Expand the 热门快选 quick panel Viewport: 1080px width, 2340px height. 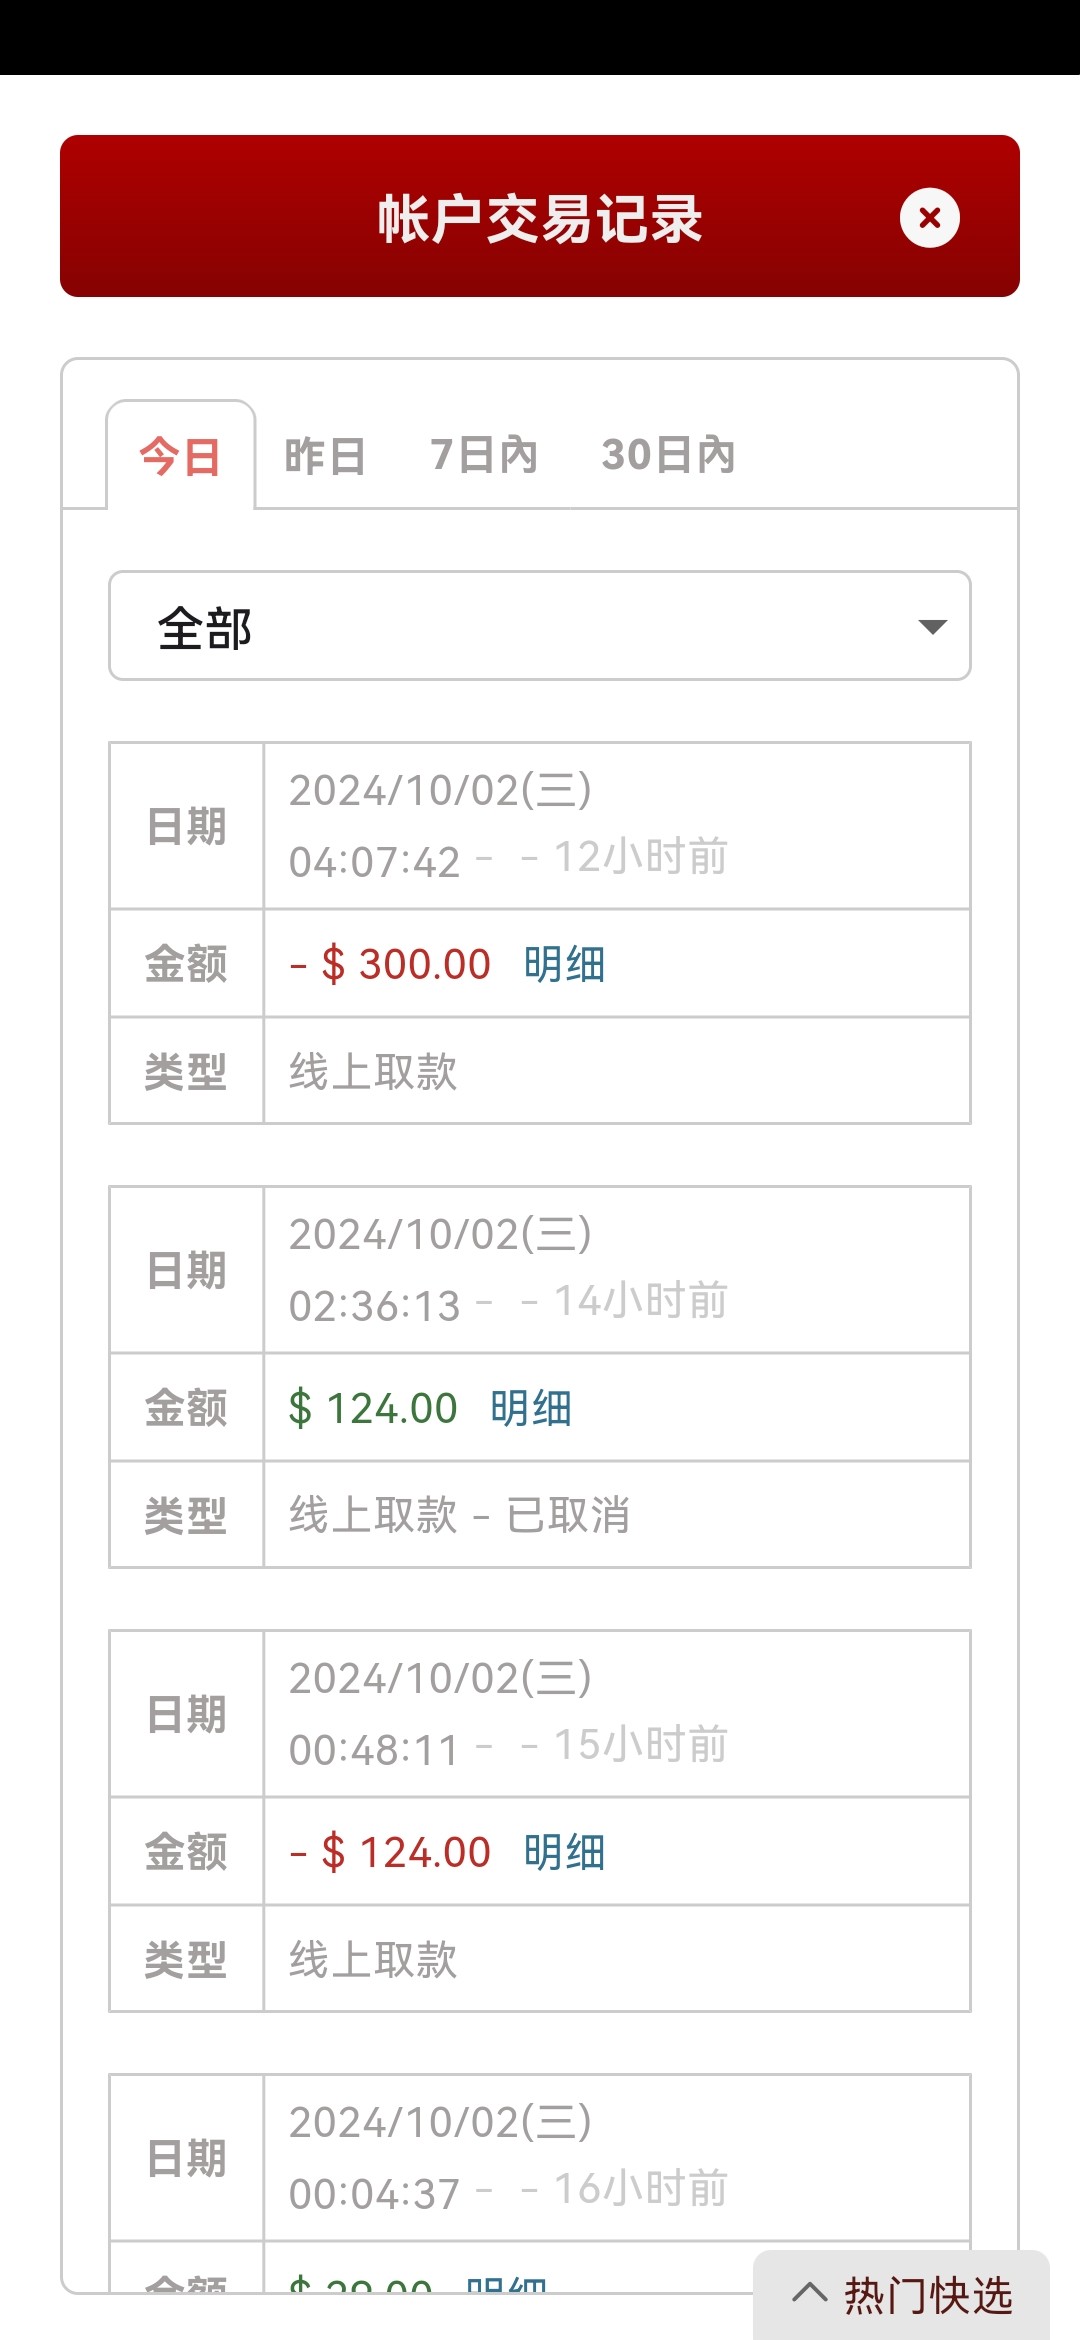(926, 2295)
